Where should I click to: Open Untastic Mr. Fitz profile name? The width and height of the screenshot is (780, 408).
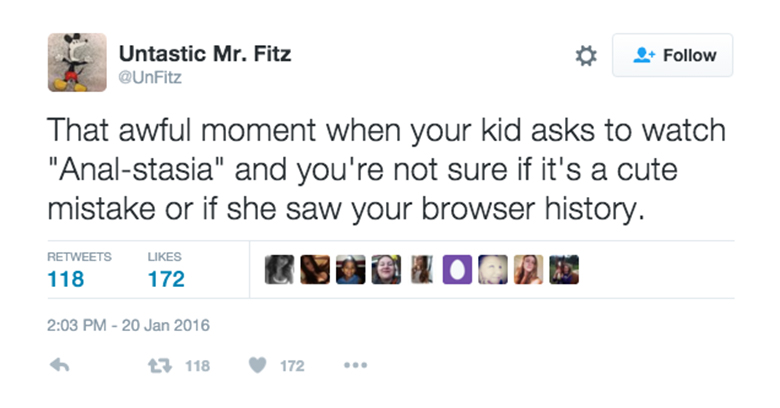204,54
